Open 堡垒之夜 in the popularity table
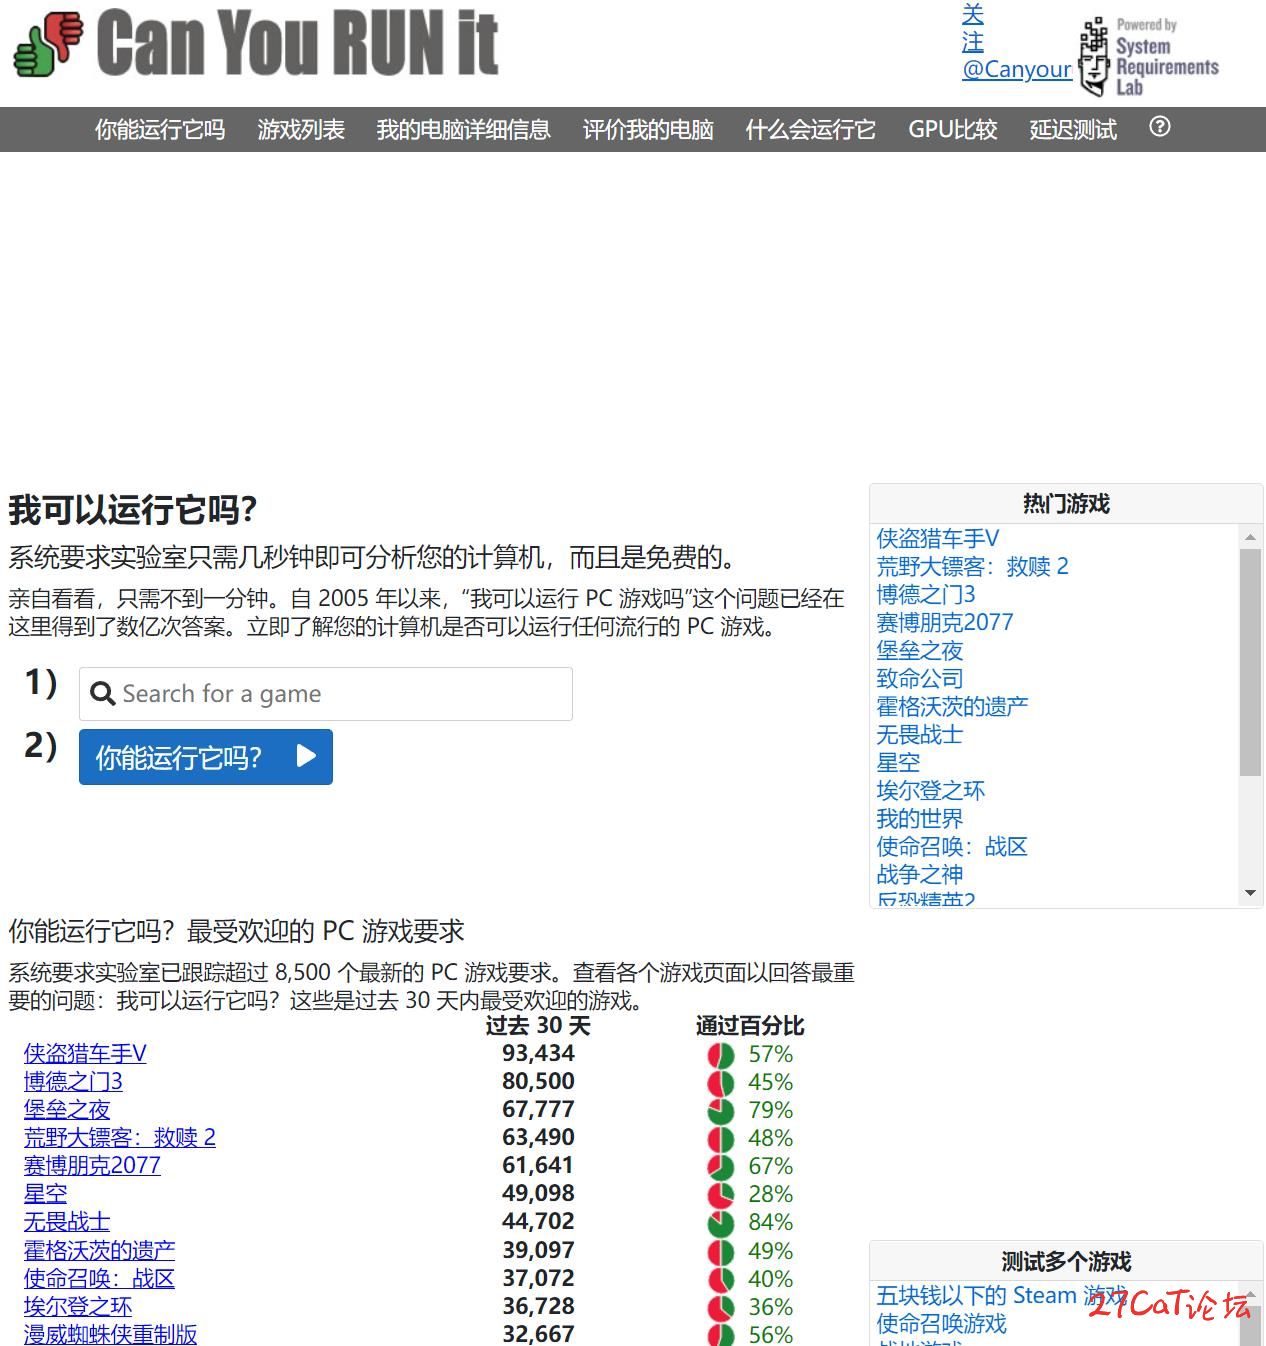The image size is (1266, 1346). pos(67,1109)
